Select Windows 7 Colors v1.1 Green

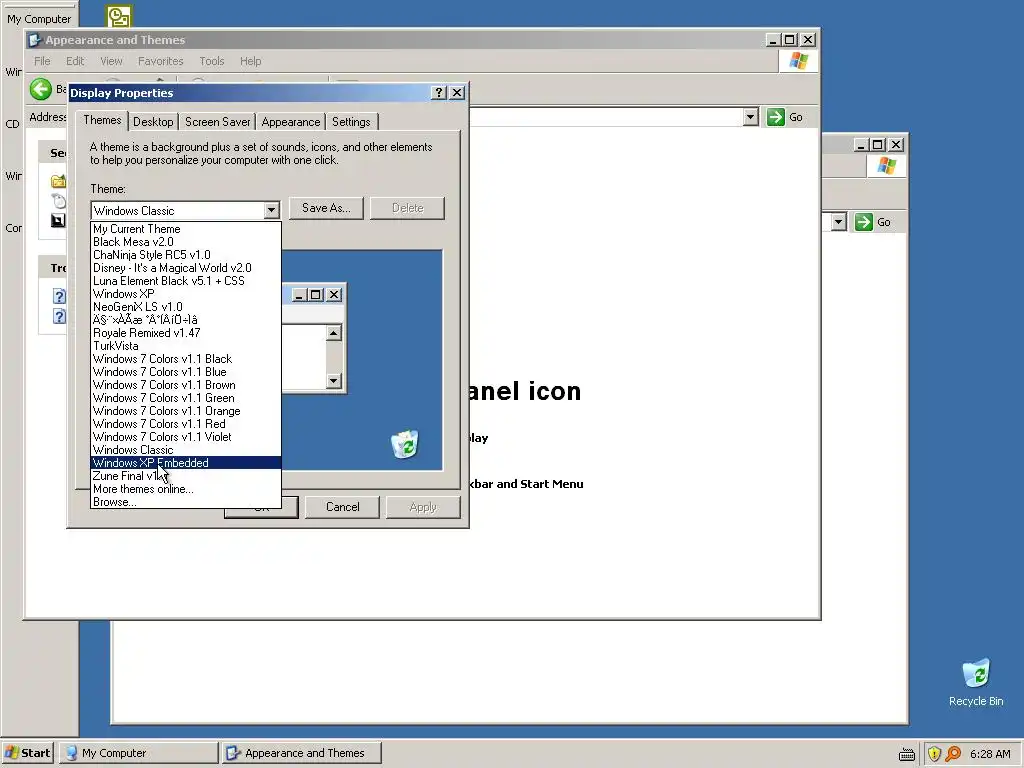click(x=186, y=398)
